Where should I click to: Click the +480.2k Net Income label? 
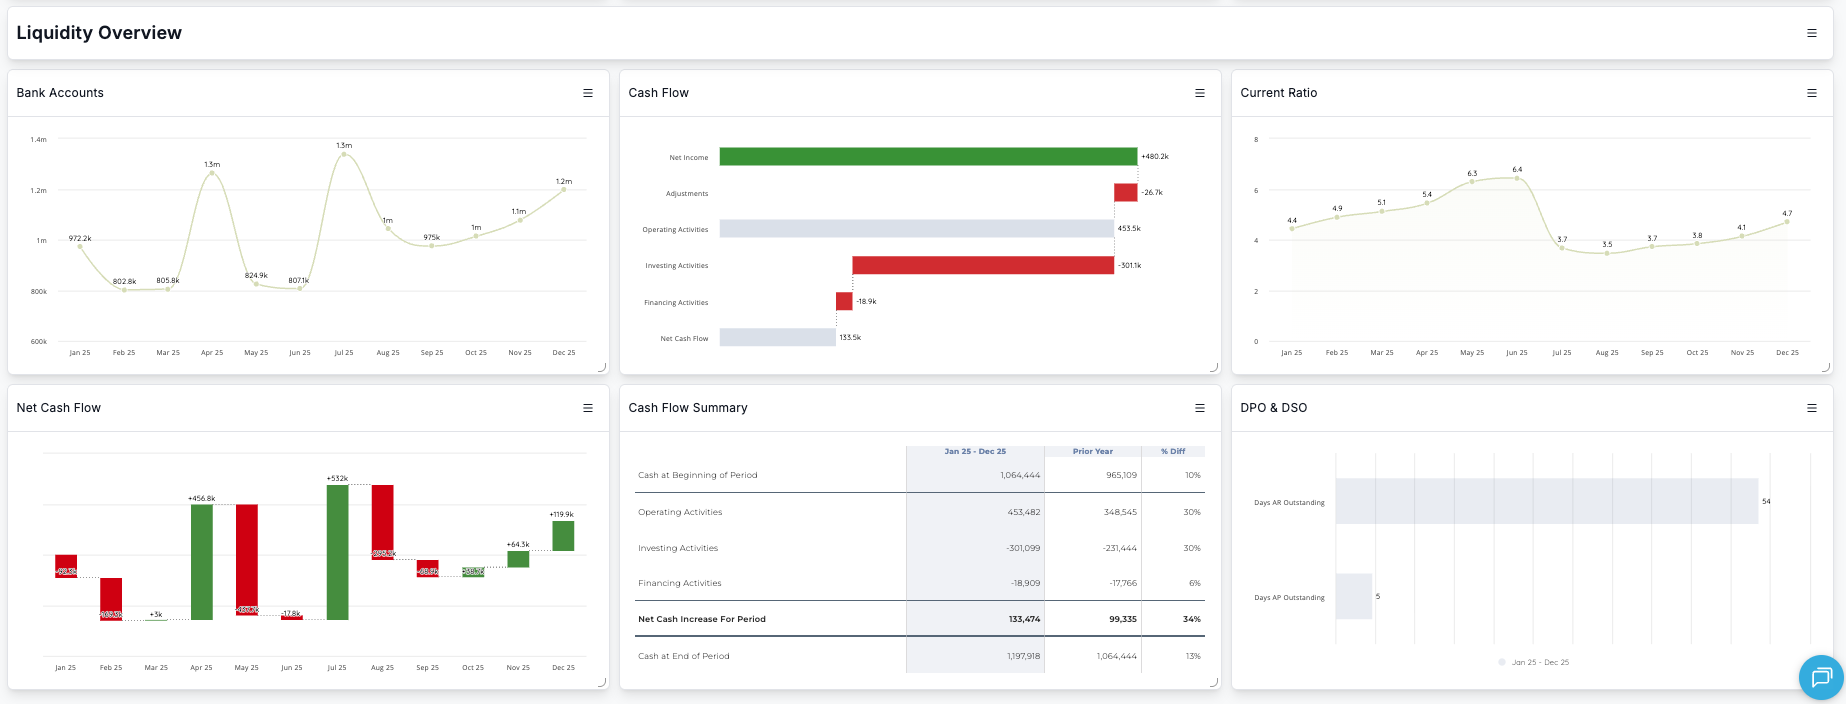tap(1155, 157)
